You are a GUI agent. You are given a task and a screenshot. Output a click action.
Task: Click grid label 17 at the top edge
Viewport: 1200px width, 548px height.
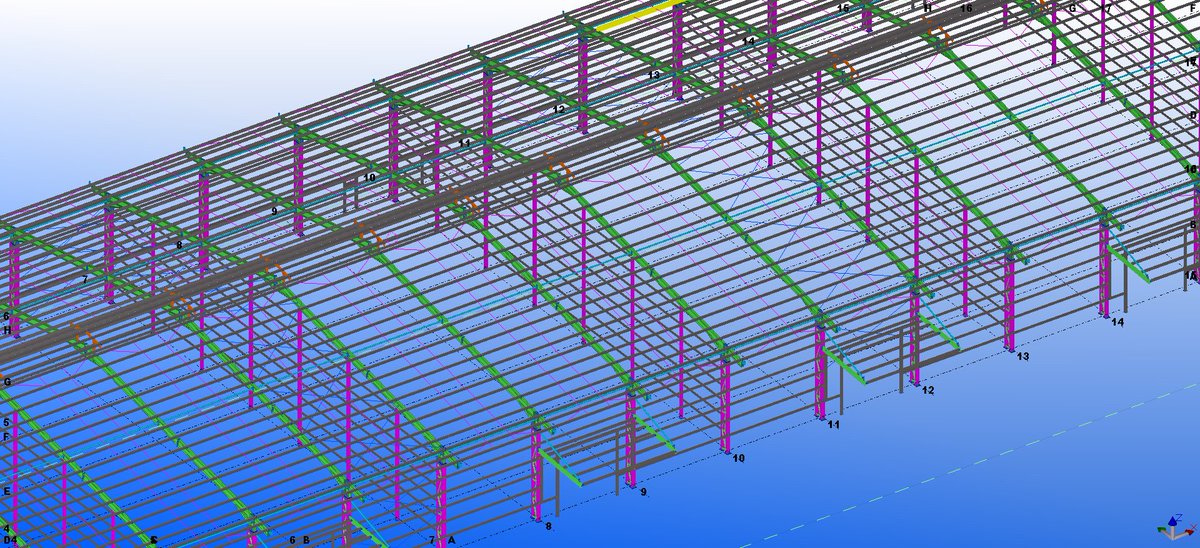click(1105, 8)
